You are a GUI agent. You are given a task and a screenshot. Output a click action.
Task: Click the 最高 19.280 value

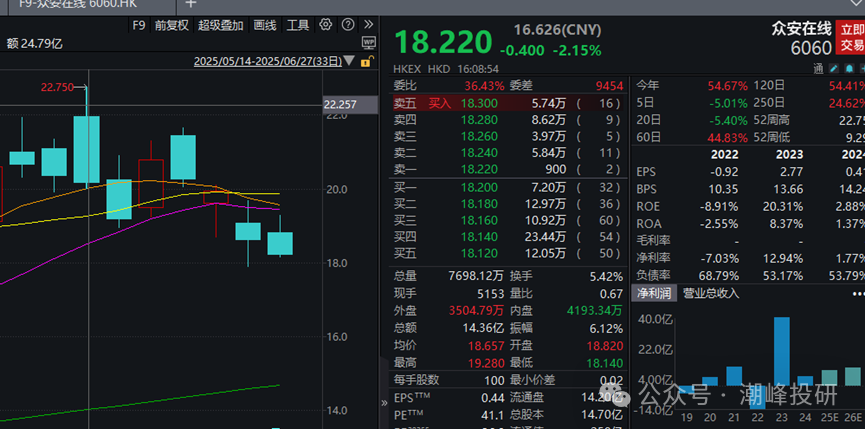pos(486,363)
